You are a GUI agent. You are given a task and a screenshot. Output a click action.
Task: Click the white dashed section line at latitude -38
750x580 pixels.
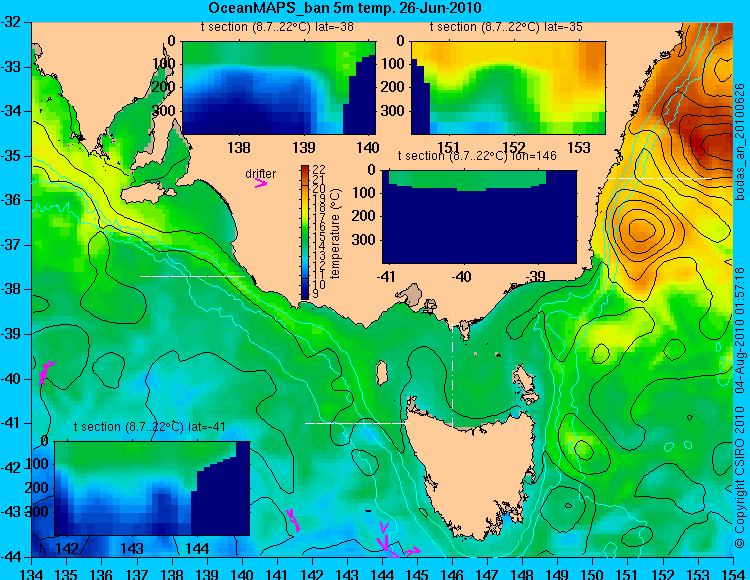192,276
